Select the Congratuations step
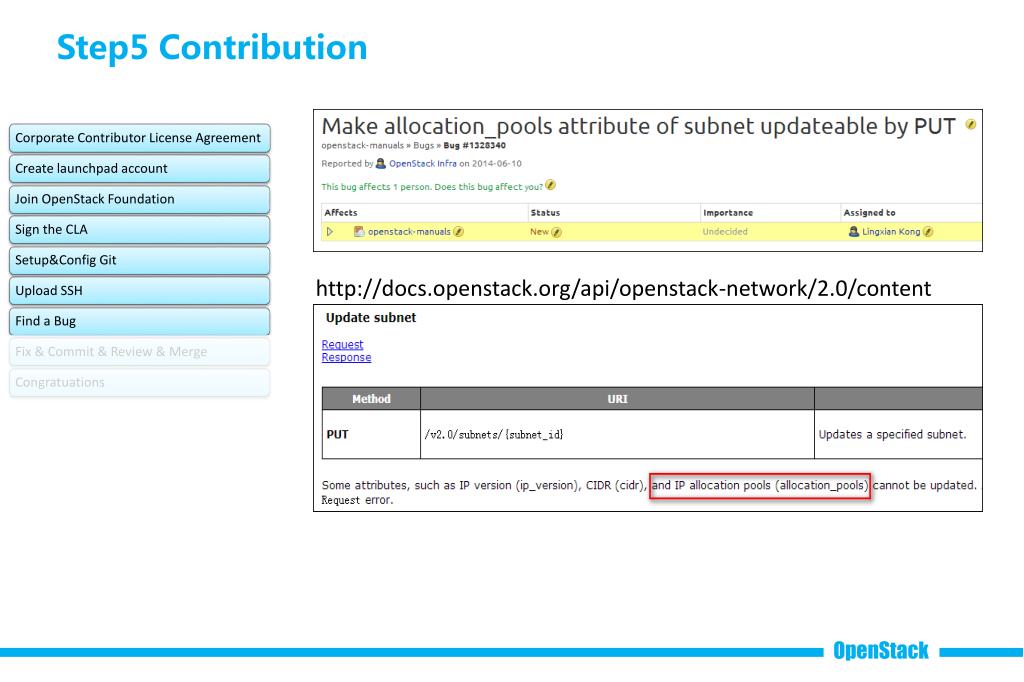Viewport: 1024px width, 682px height. click(139, 382)
